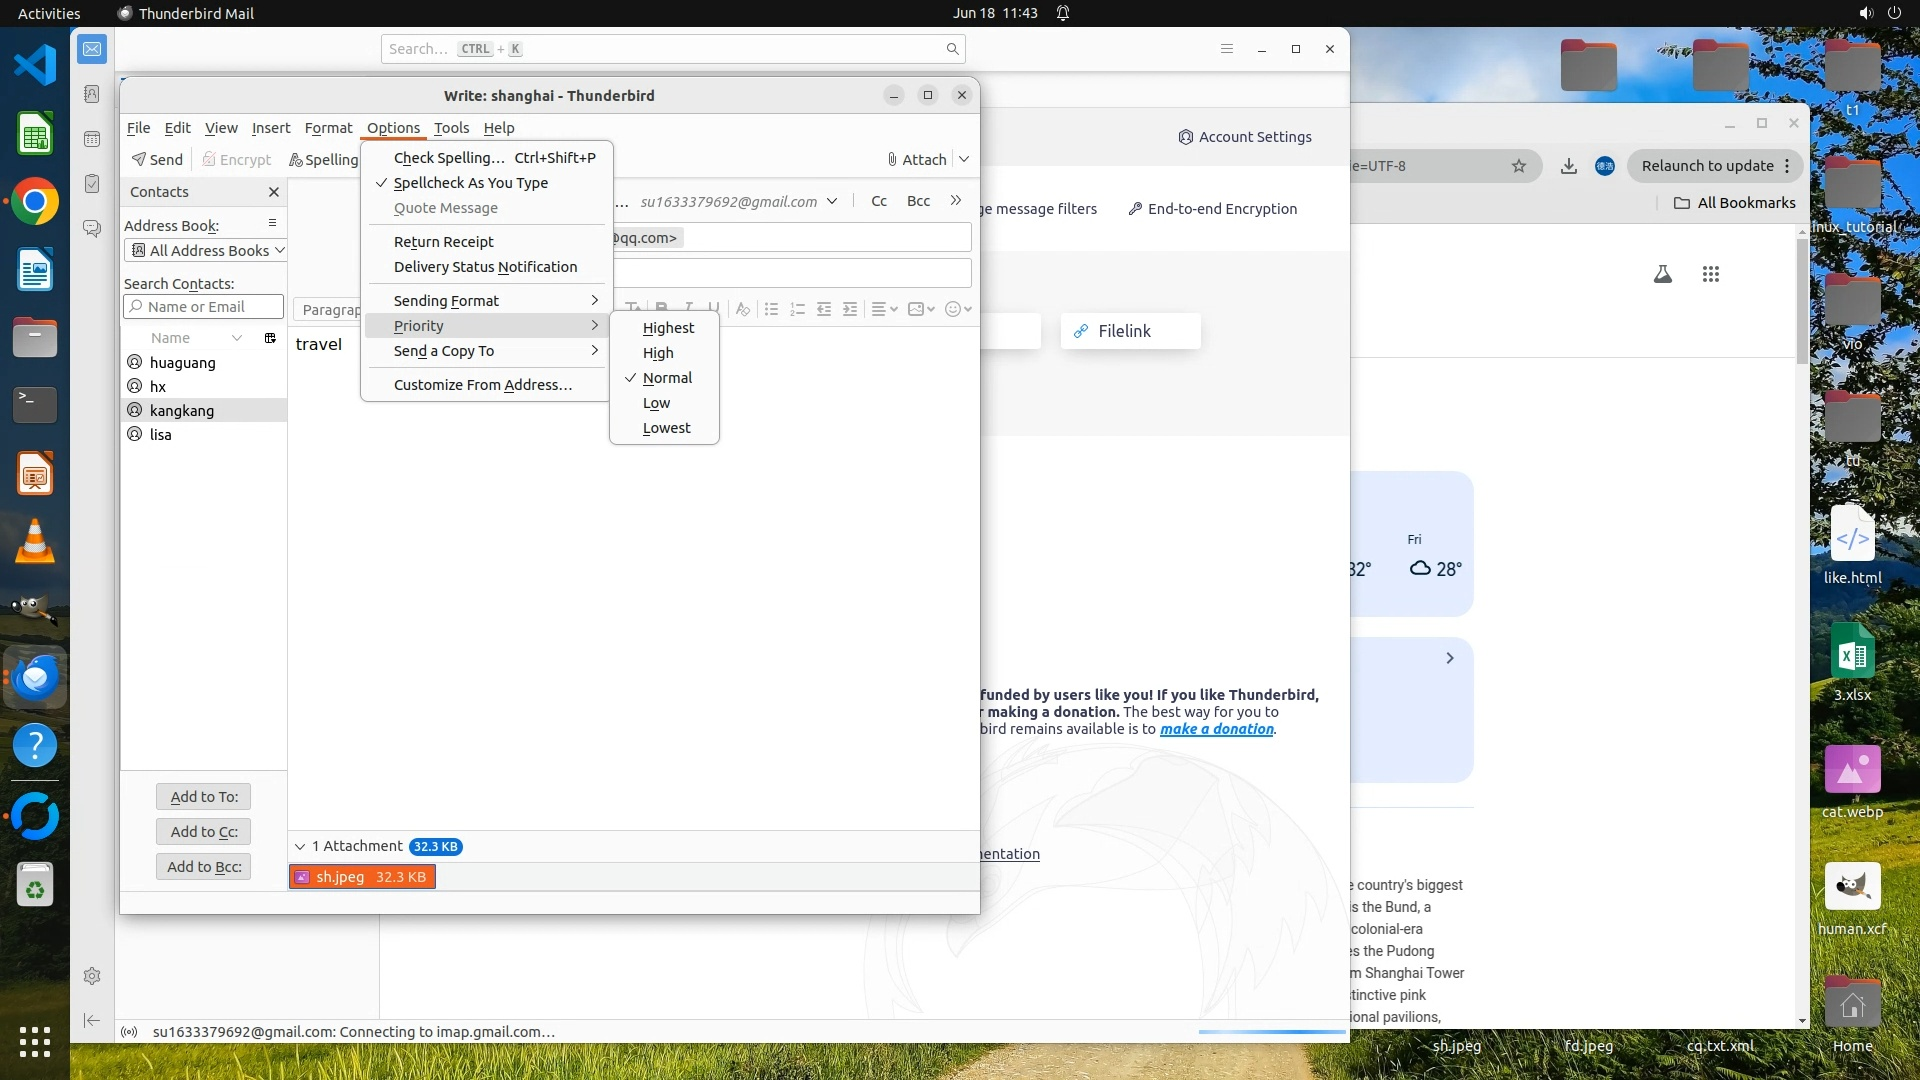Click the Add to Cc button
The width and height of the screenshot is (1920, 1080).
(x=204, y=832)
